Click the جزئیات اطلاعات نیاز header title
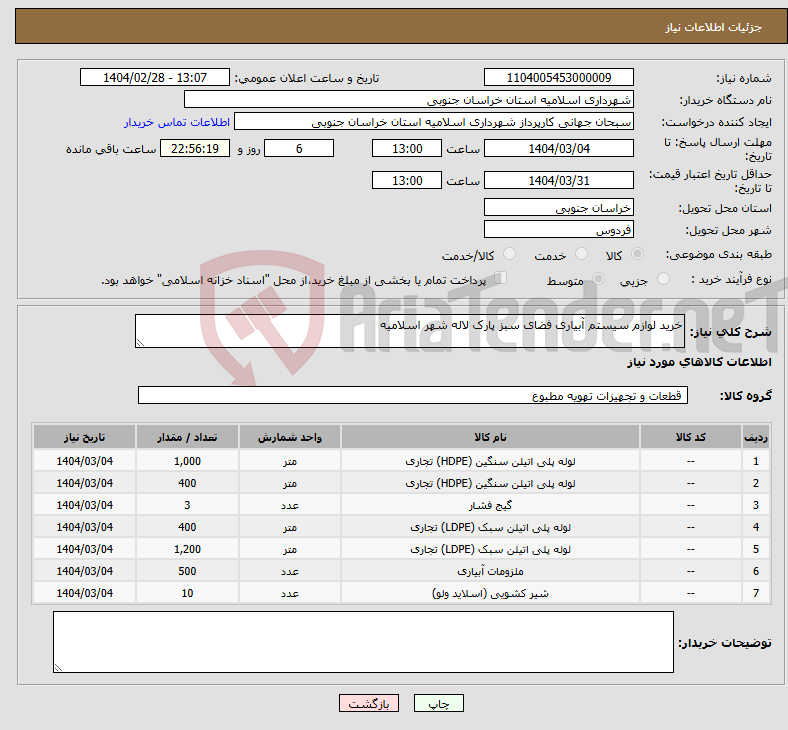Viewport: 788px width, 730px height. [x=714, y=27]
